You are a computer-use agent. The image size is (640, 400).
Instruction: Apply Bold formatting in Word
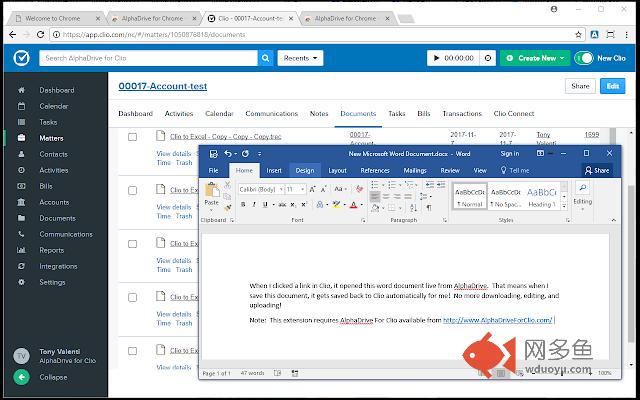coord(243,204)
